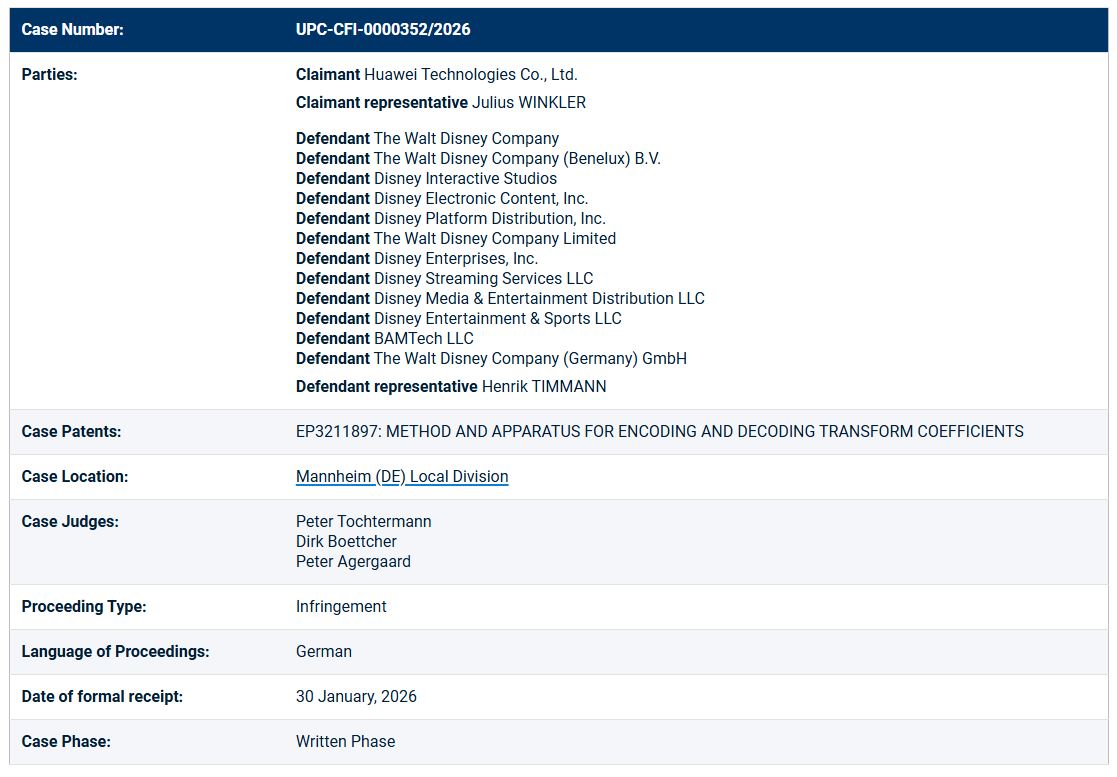1117x777 pixels.
Task: Click the Case Patents row label
Action: tap(71, 432)
